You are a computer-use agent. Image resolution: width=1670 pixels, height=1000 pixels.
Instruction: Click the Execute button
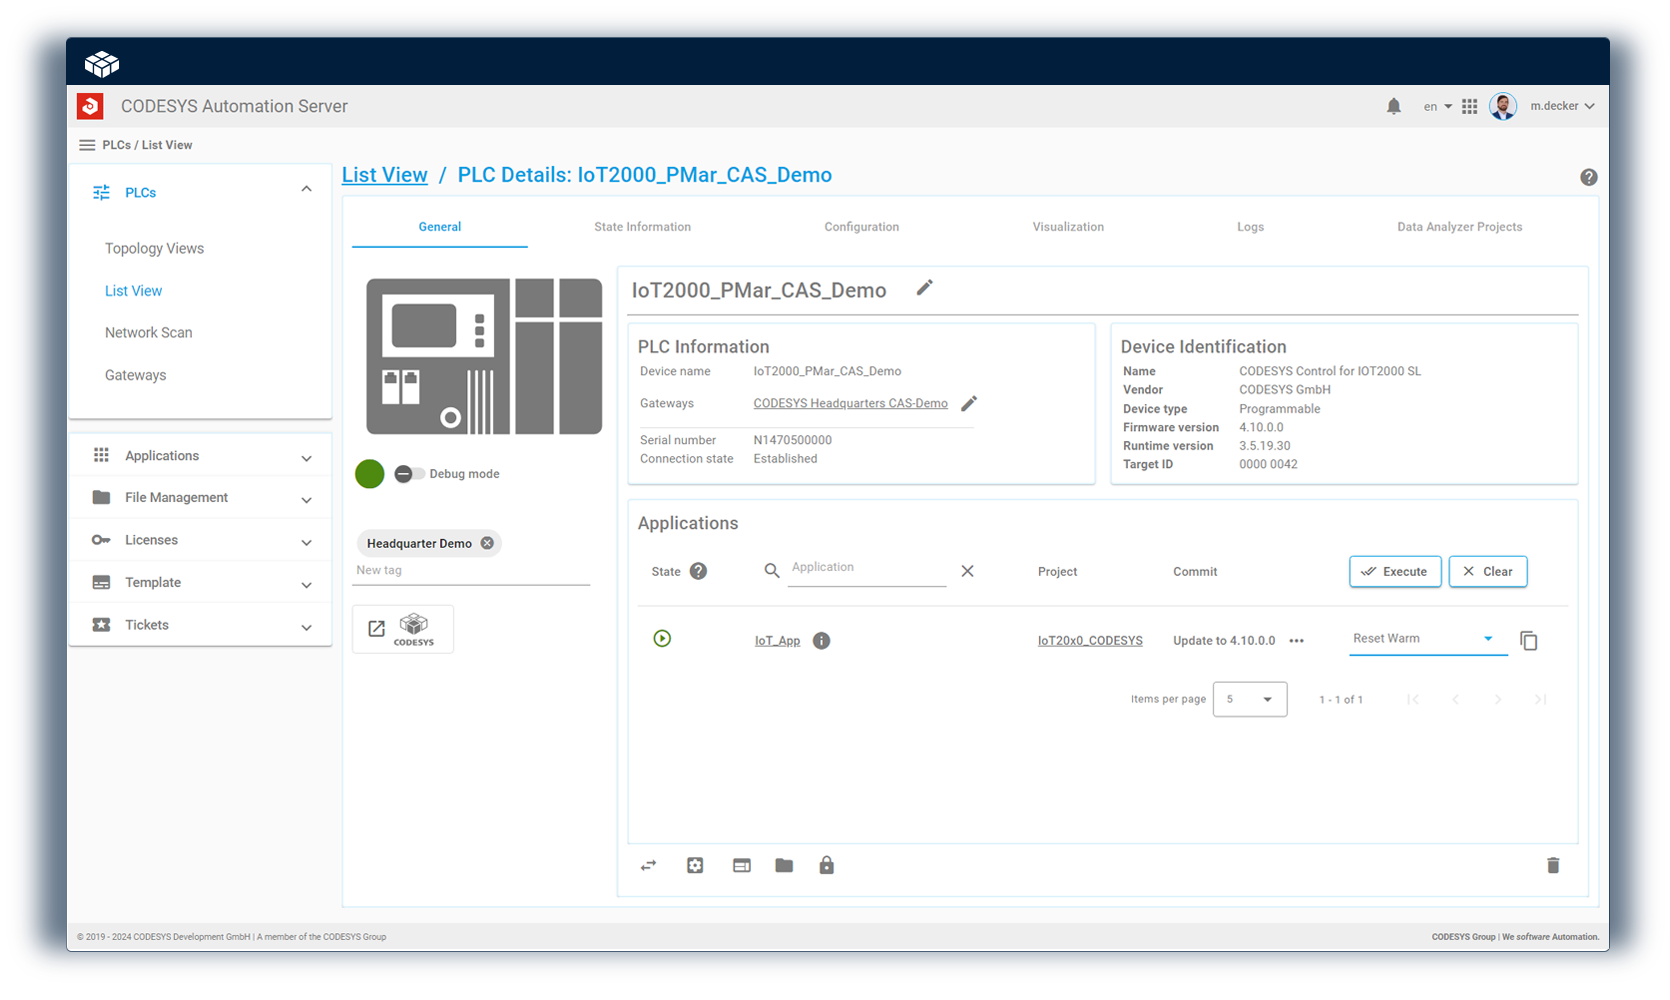click(x=1394, y=571)
